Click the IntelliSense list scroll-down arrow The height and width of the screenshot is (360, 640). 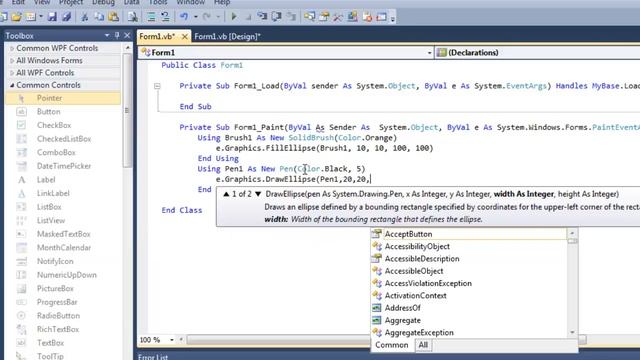(572, 333)
